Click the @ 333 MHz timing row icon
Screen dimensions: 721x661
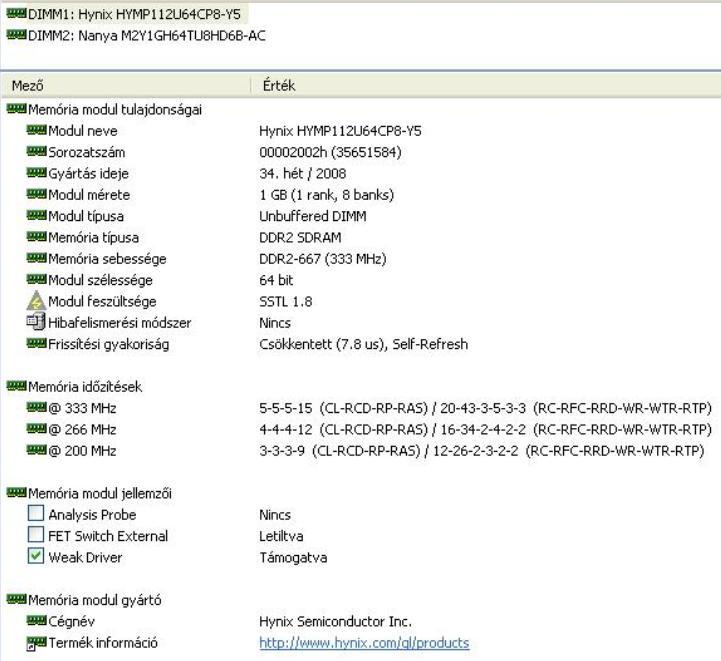[x=36, y=407]
